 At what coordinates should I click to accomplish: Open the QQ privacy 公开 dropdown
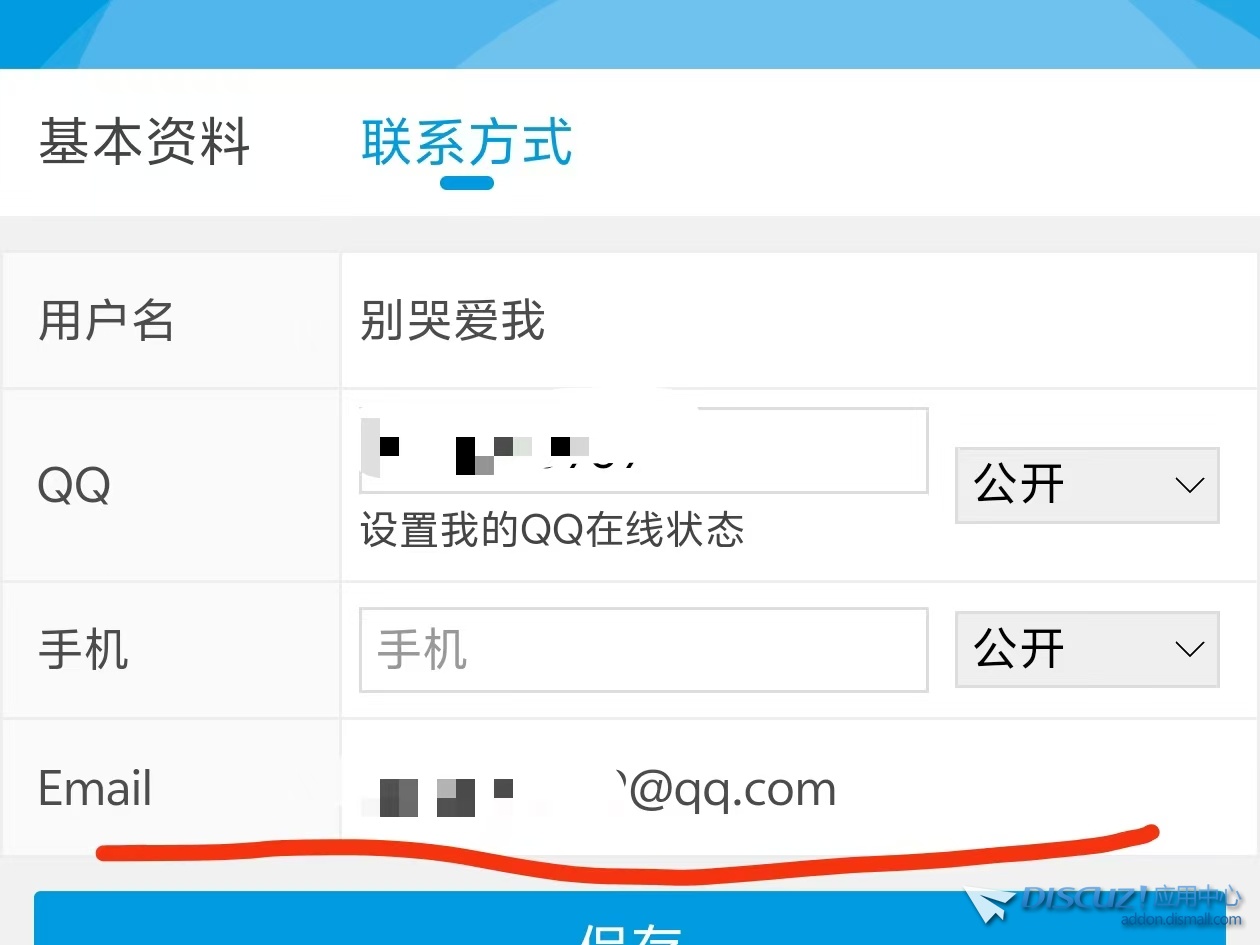click(1087, 485)
